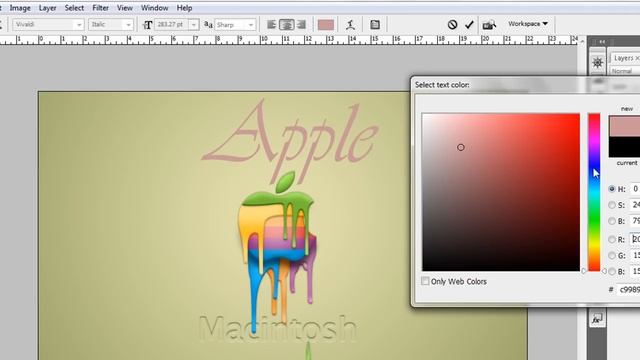
Task: Click the anti-aliasing aa icon
Action: pos(208,24)
